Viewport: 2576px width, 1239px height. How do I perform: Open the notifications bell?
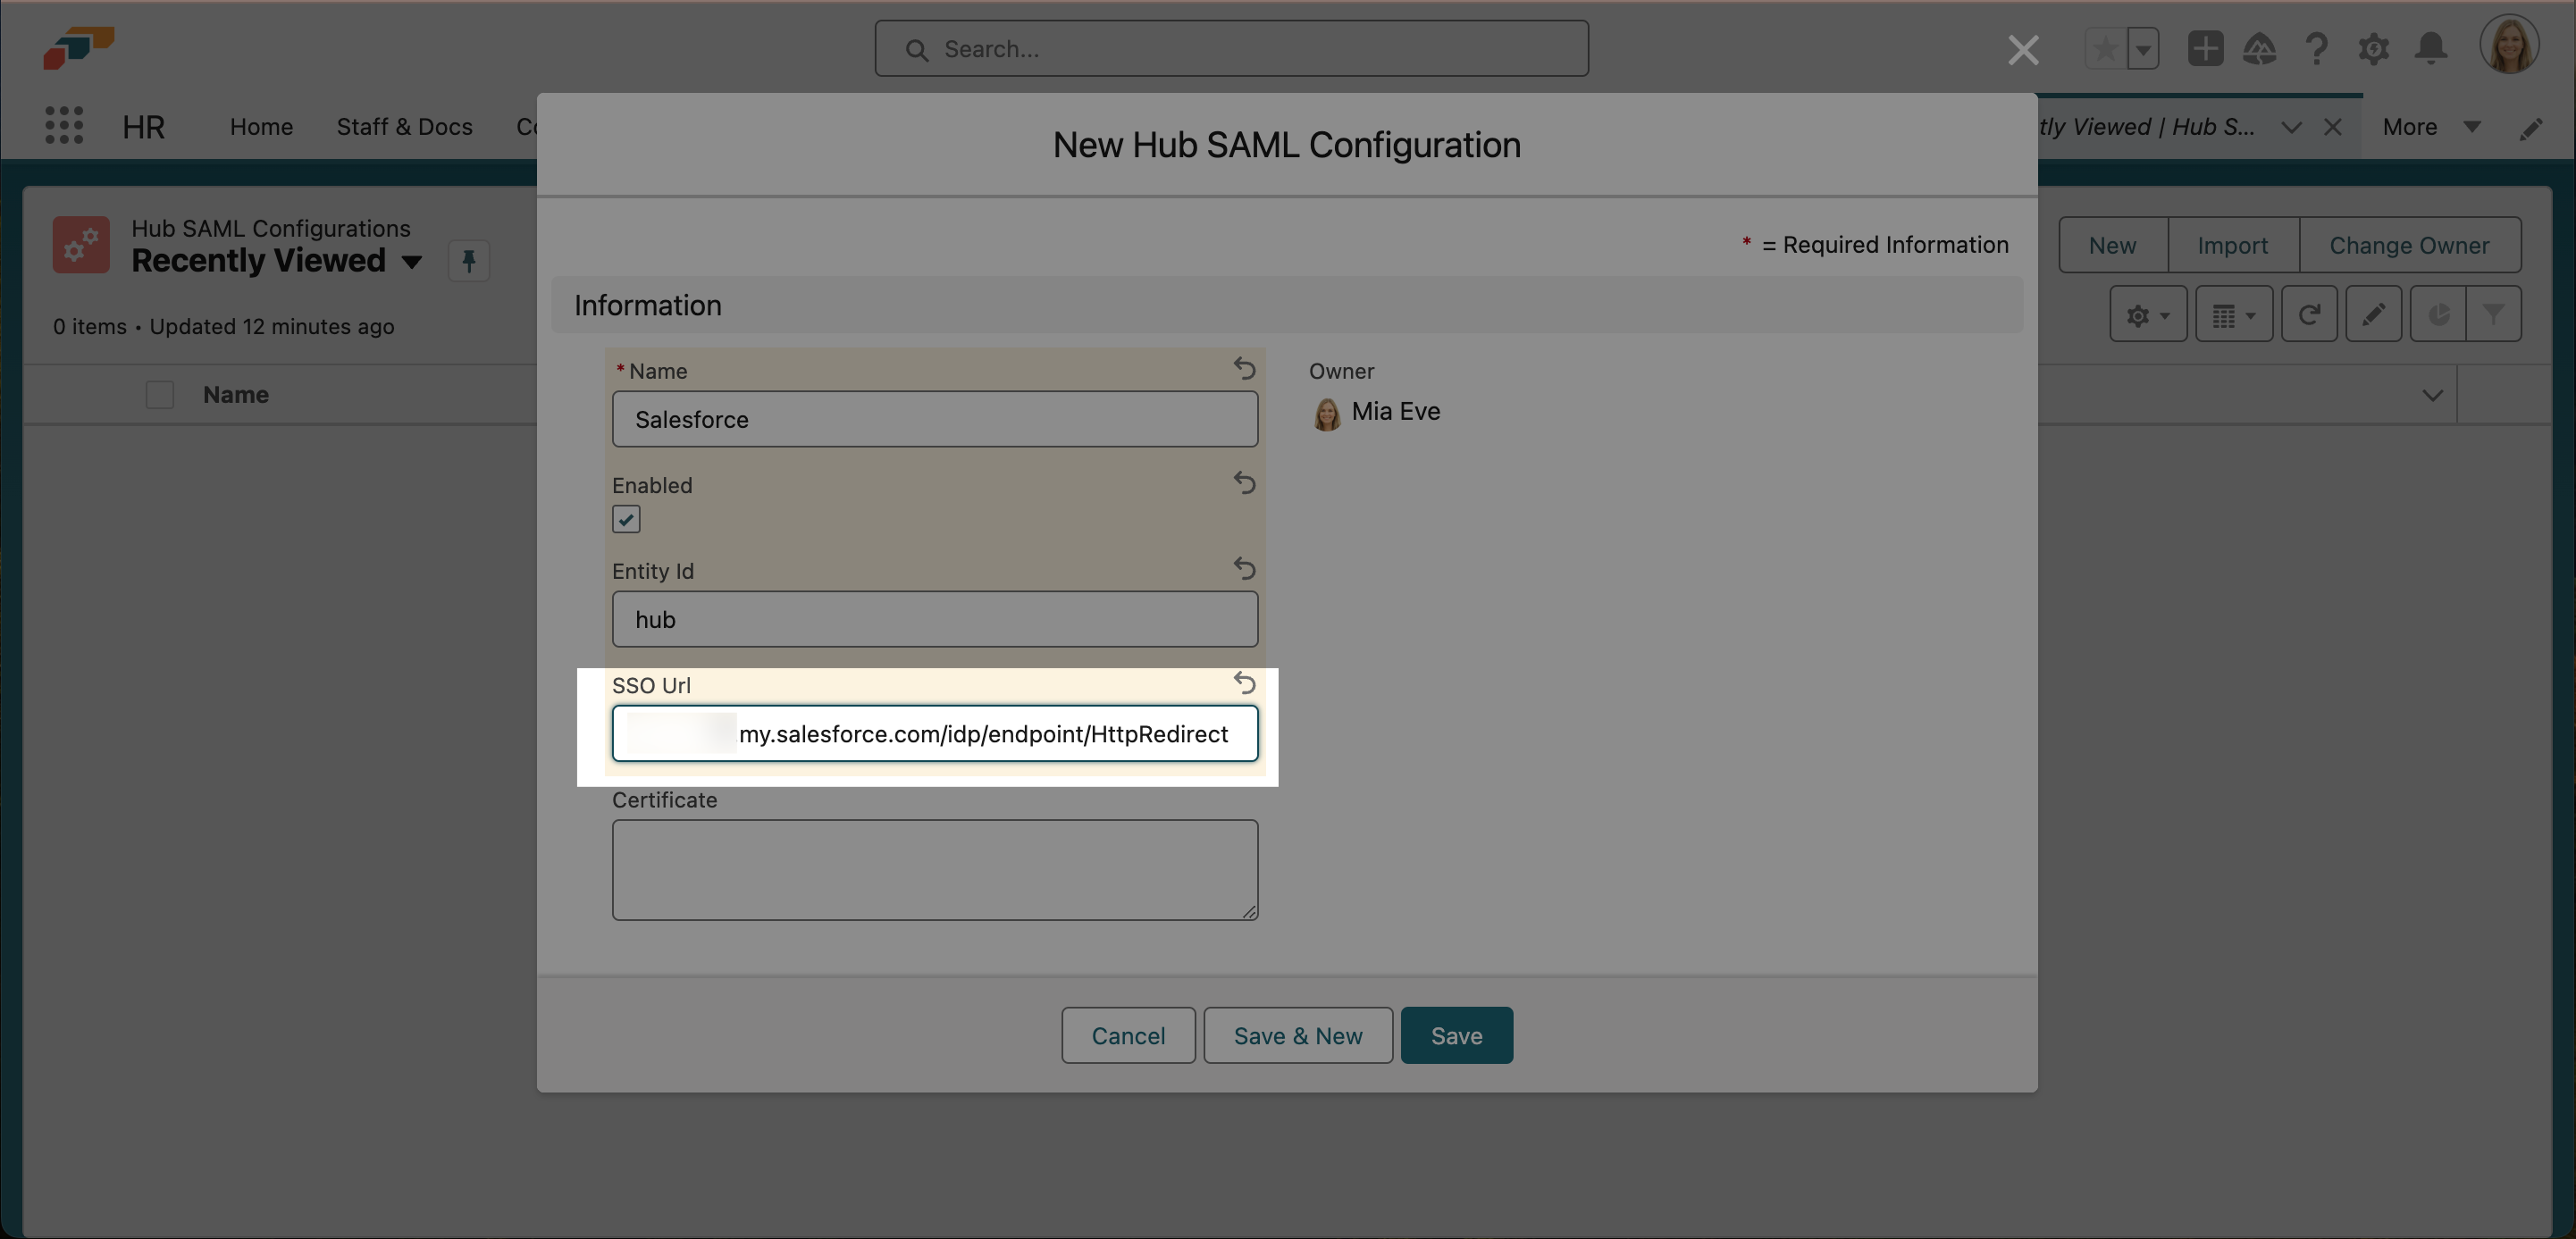coord(2430,48)
